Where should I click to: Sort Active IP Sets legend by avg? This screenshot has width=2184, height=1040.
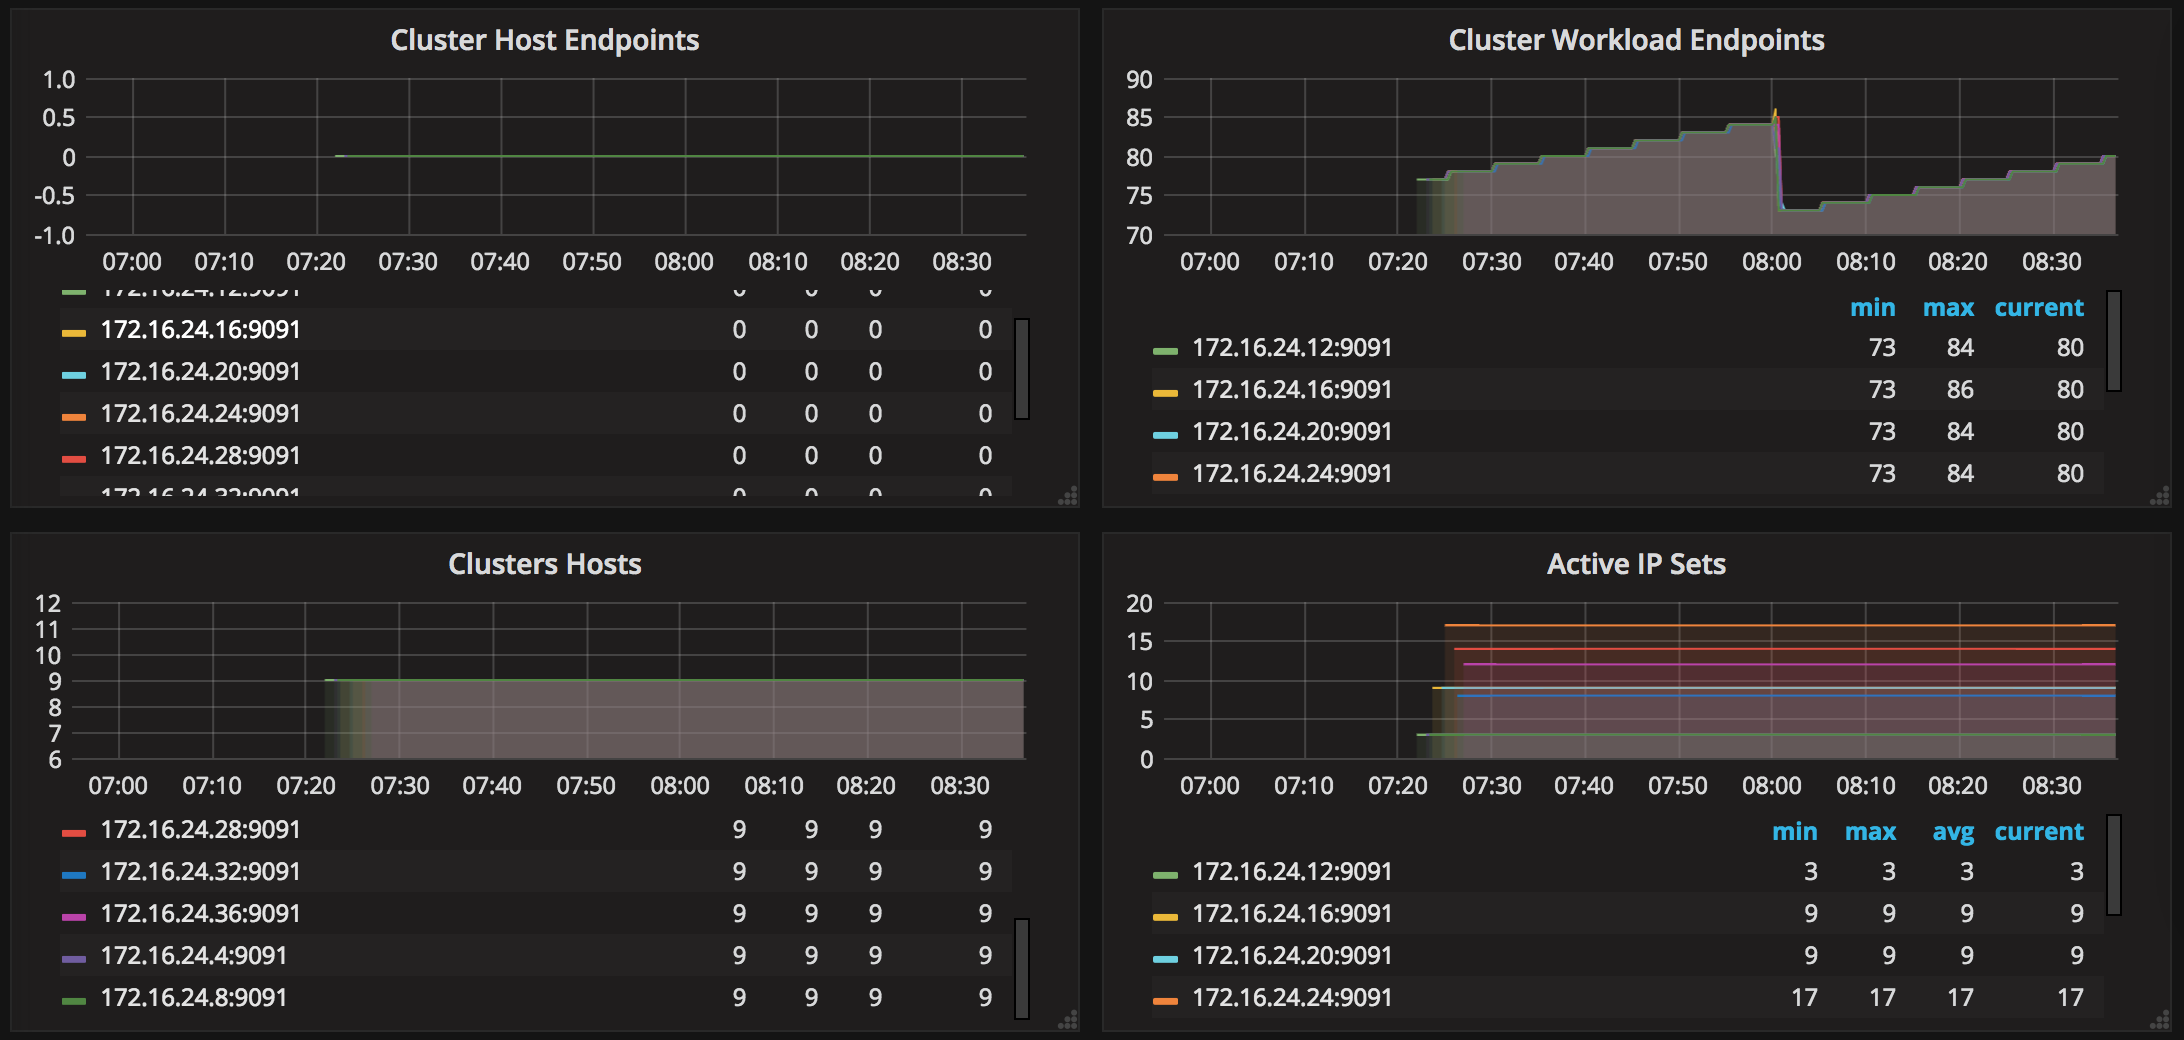click(x=1953, y=832)
